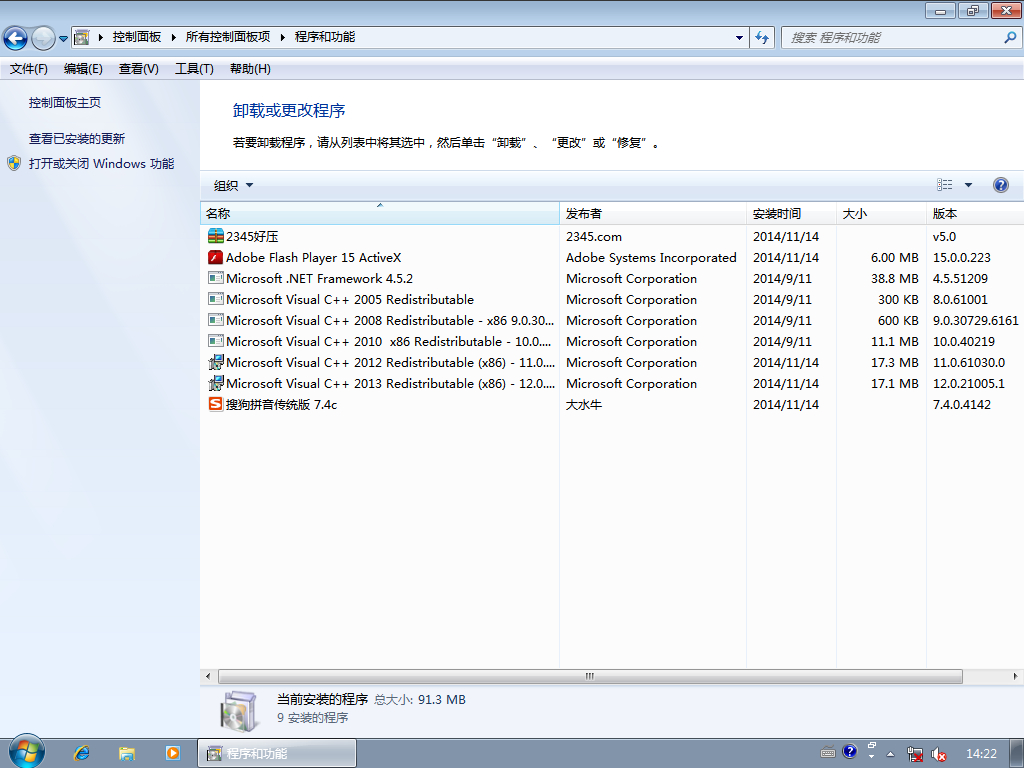
Task: Click the horizontal scrollbar left arrow
Action: click(x=208, y=677)
